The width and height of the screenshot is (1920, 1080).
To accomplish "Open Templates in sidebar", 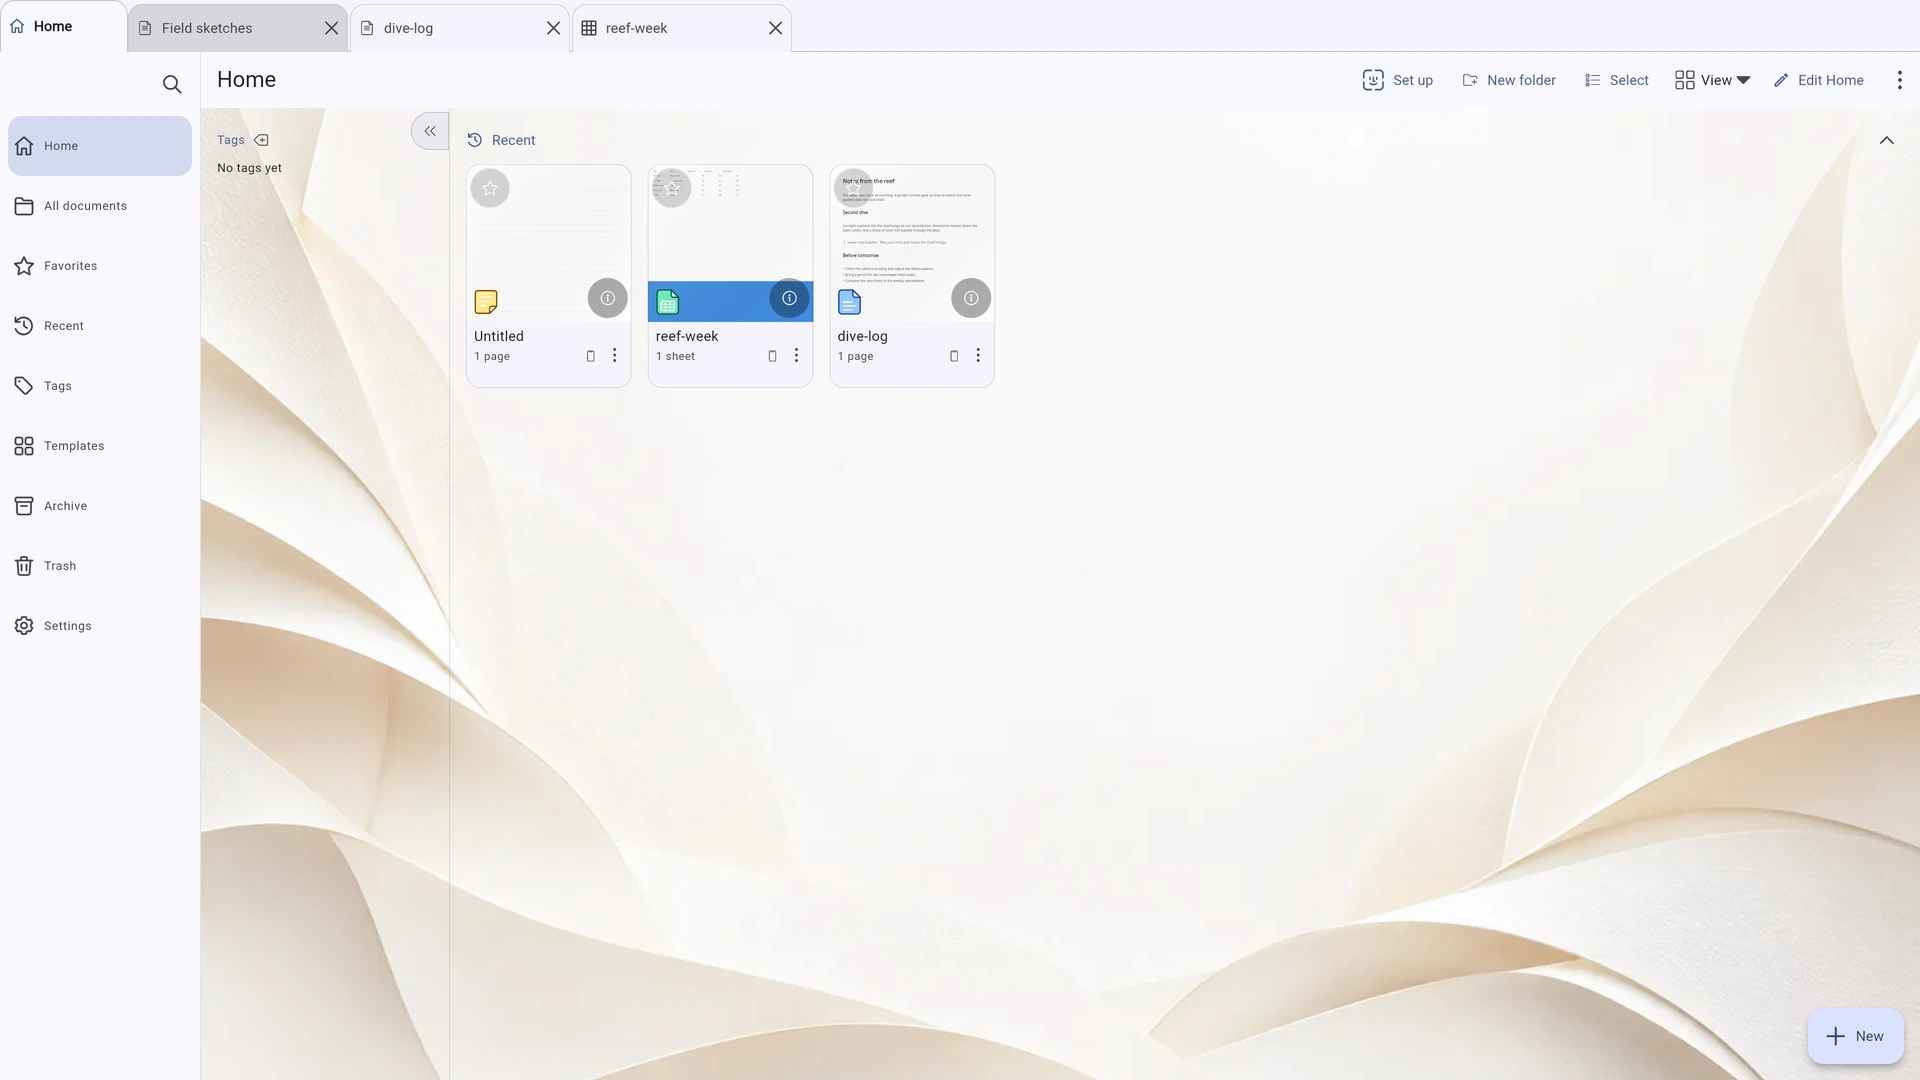I will (x=100, y=446).
